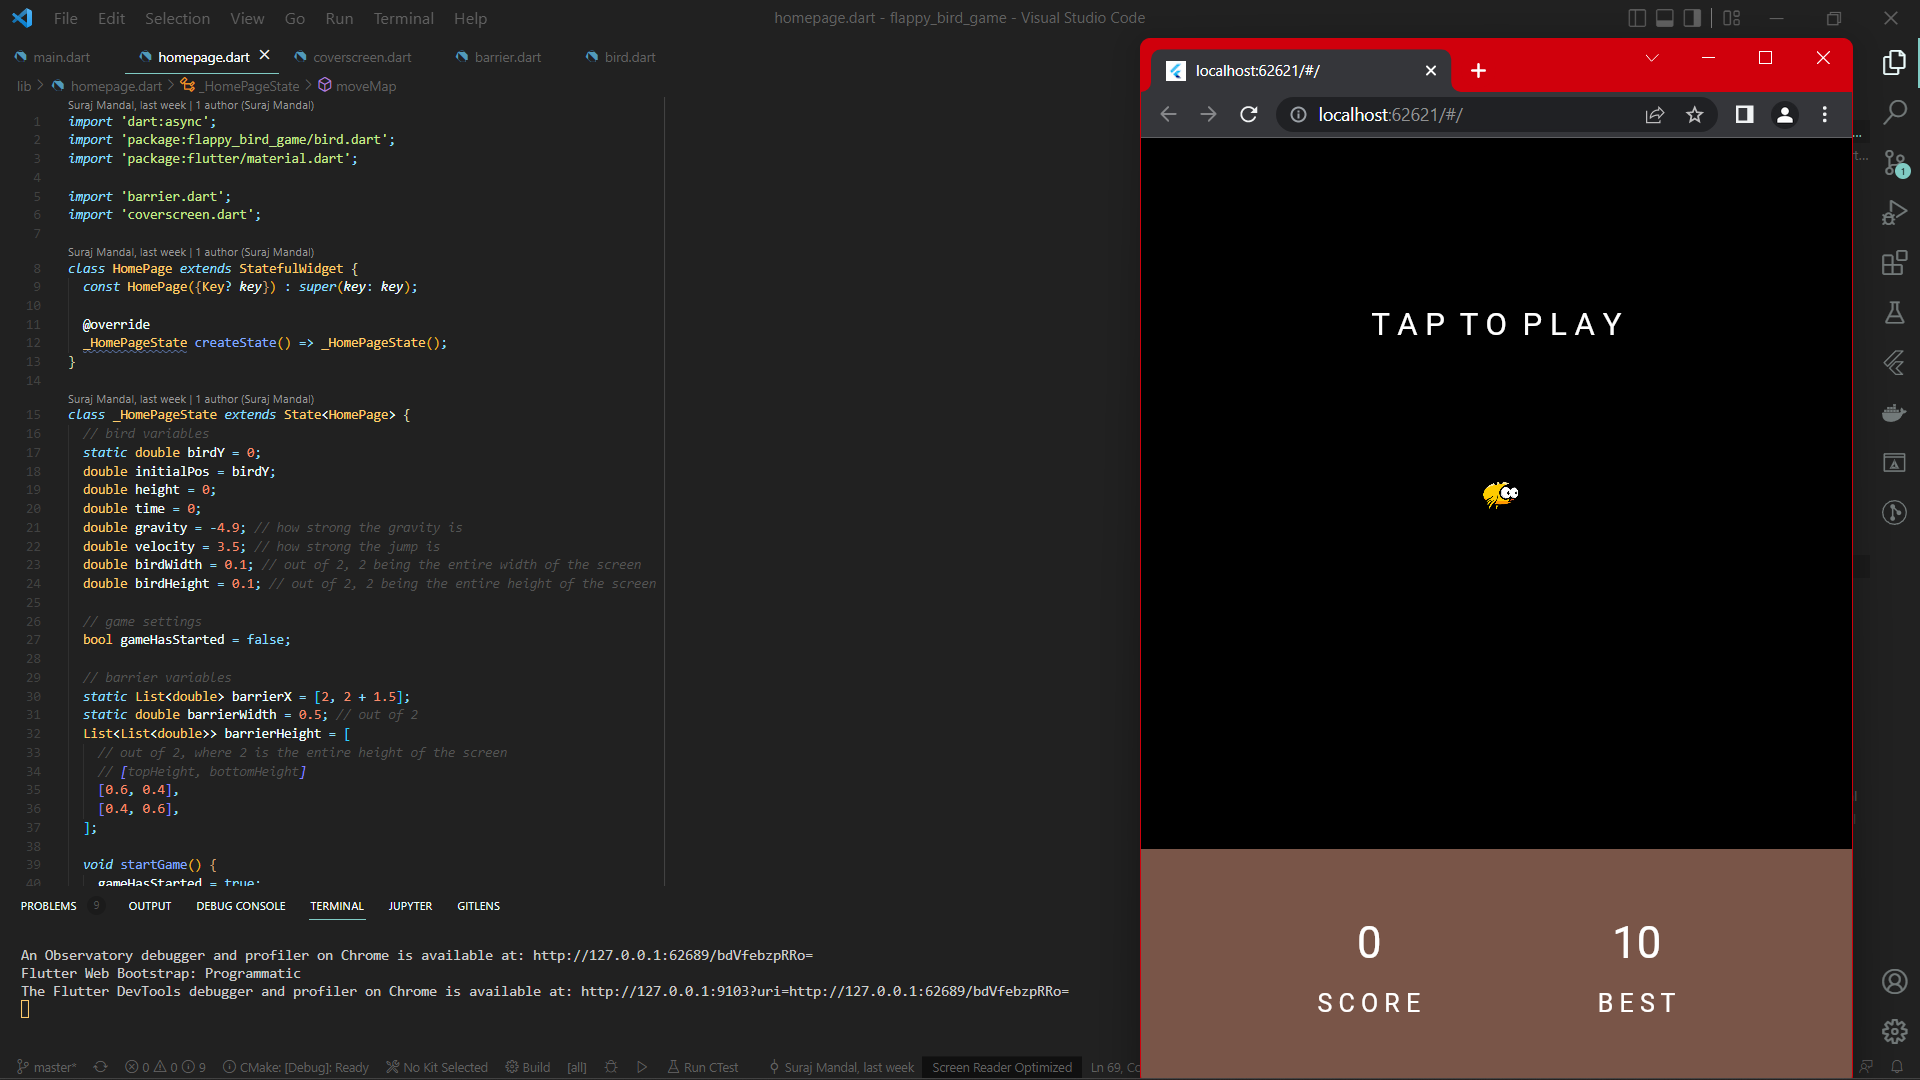
Task: Expand the _HomePageState breadcrumb dropdown
Action: 248,86
